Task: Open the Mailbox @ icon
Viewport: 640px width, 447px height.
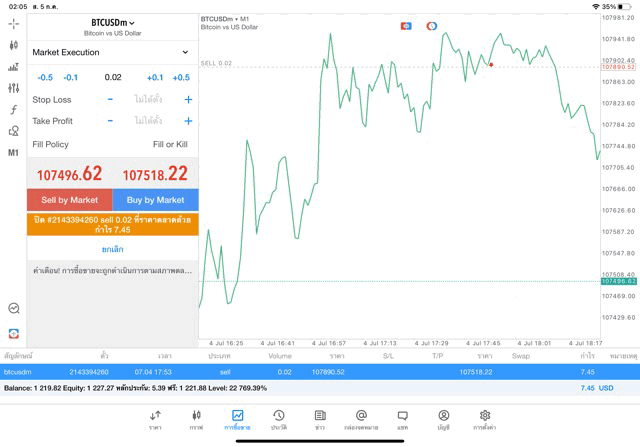Action: [361, 419]
